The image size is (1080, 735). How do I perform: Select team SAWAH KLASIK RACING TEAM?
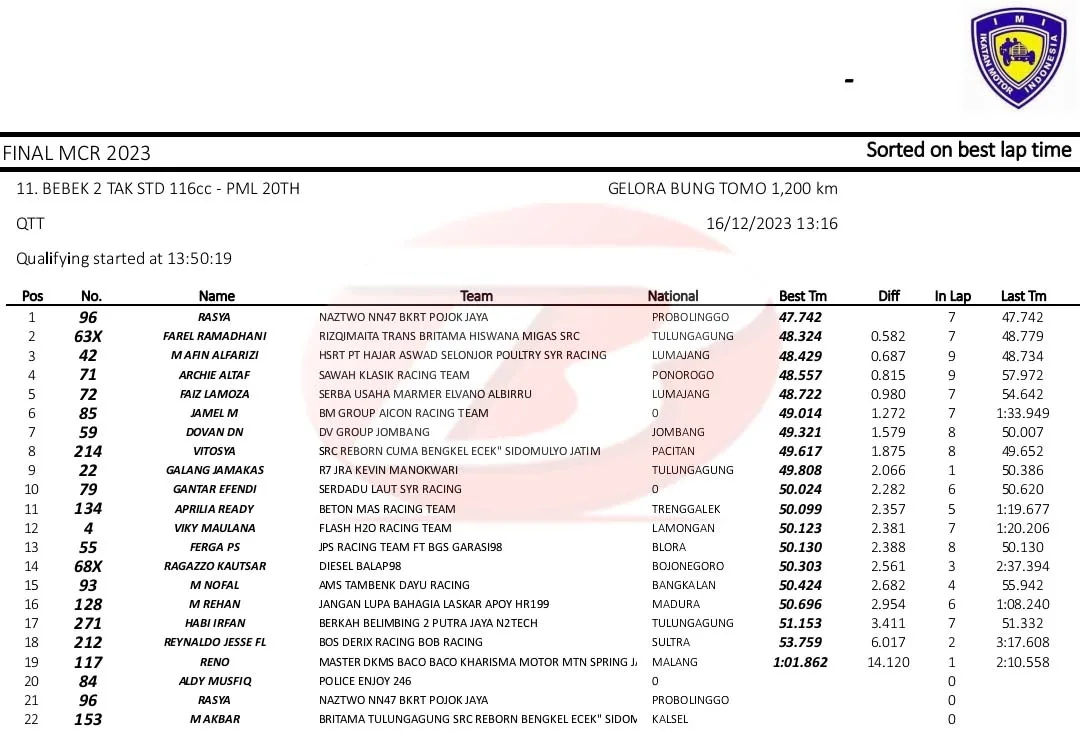(393, 375)
